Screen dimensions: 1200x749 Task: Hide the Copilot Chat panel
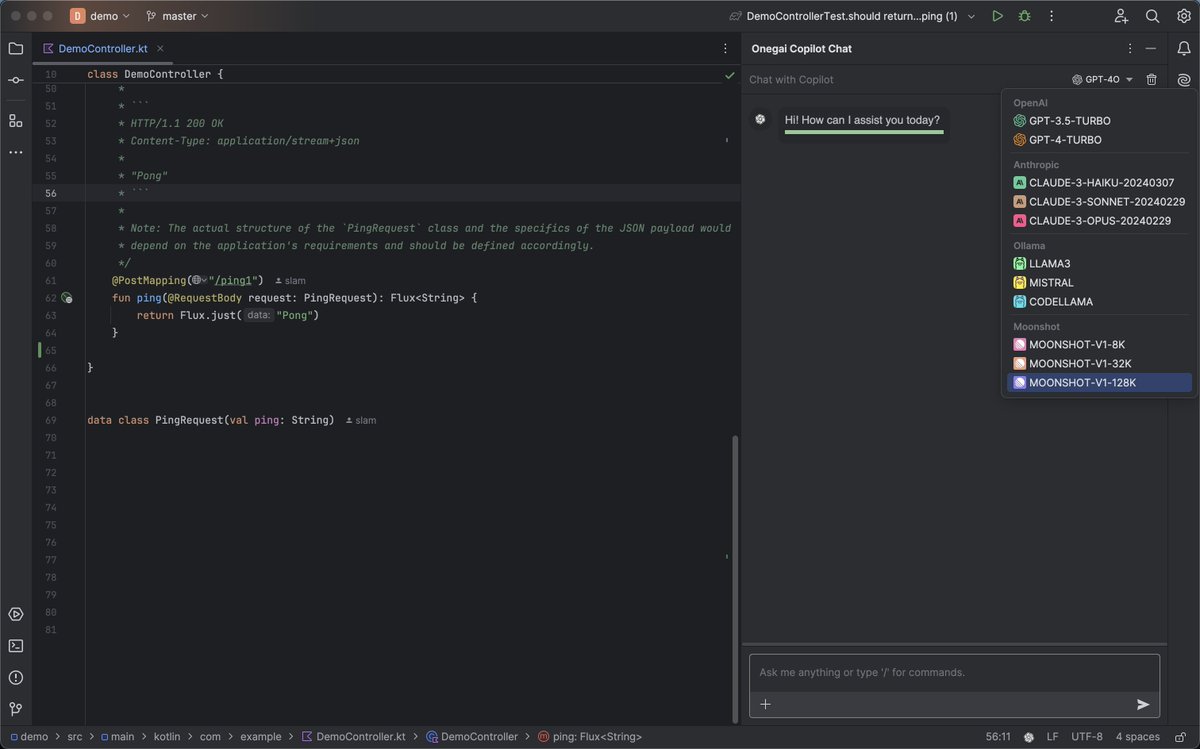click(1151, 48)
